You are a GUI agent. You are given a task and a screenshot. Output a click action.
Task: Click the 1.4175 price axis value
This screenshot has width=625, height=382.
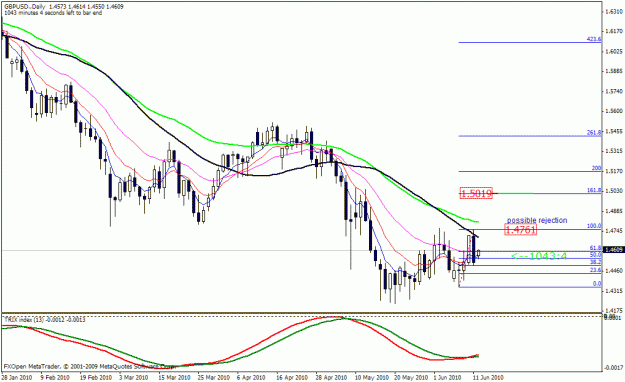(614, 310)
